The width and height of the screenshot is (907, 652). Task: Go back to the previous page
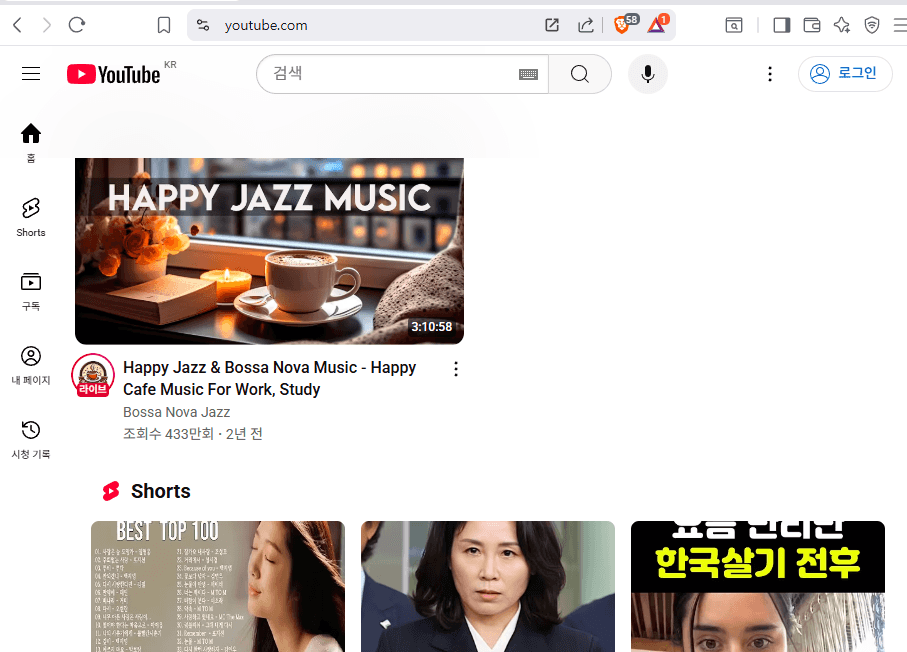pos(17,25)
